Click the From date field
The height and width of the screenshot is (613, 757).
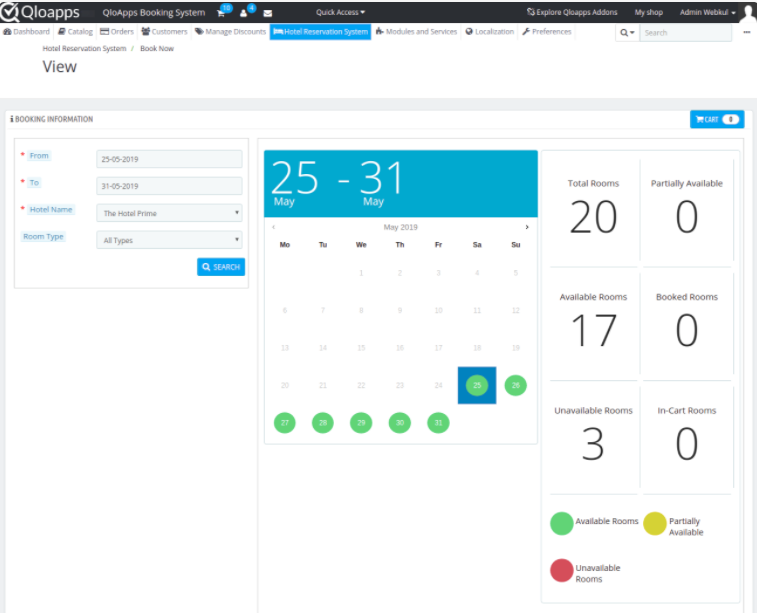[169, 159]
